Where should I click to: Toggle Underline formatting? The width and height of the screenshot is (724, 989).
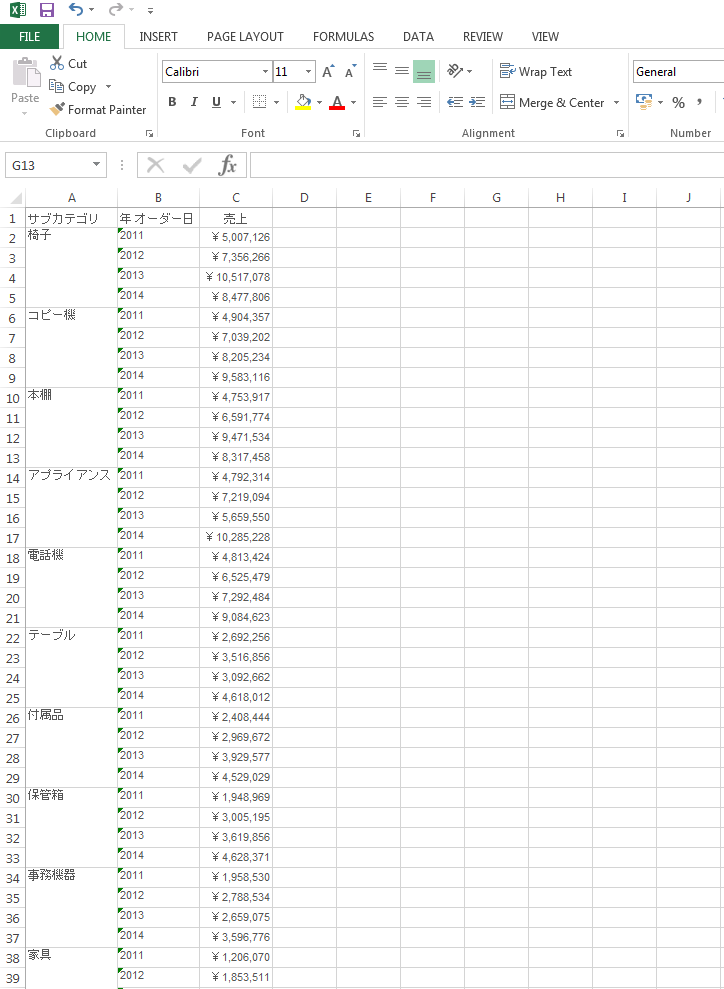click(x=216, y=102)
